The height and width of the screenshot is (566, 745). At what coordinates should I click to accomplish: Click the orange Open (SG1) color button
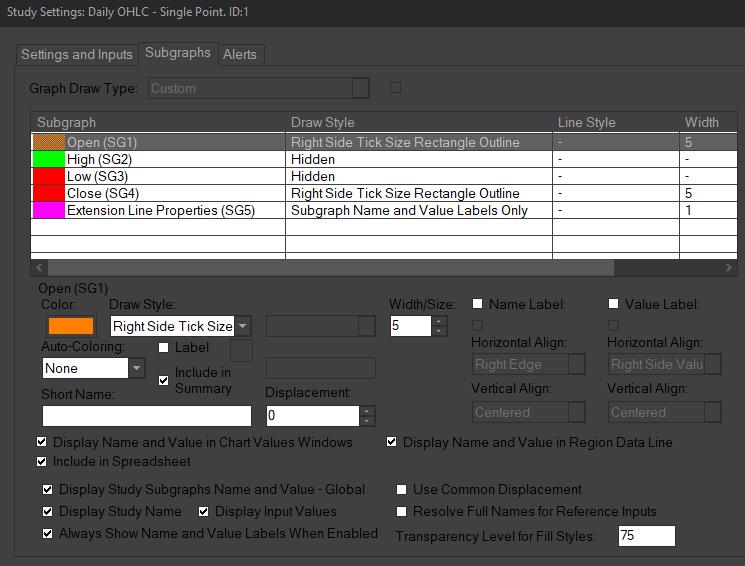[70, 326]
